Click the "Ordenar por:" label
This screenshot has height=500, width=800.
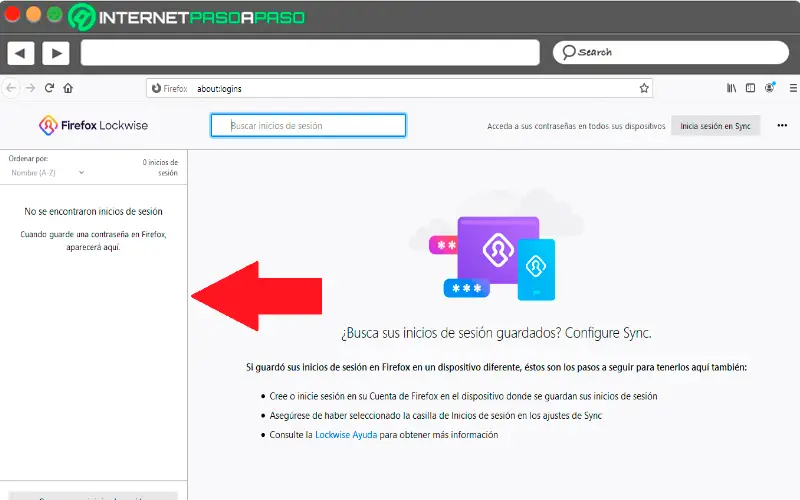pyautogui.click(x=28, y=159)
